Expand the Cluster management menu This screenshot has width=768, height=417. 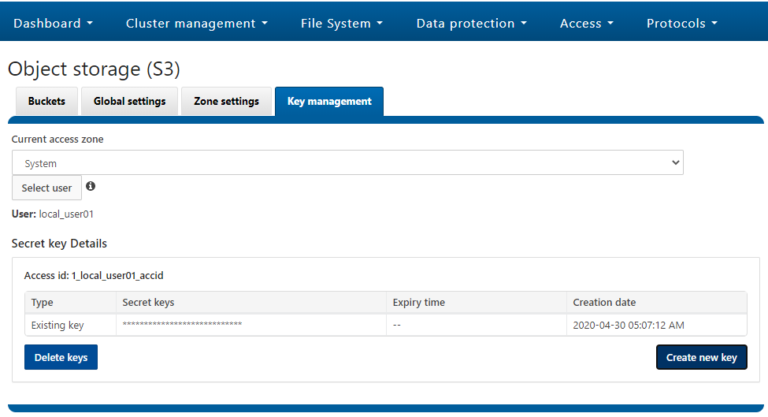point(196,23)
